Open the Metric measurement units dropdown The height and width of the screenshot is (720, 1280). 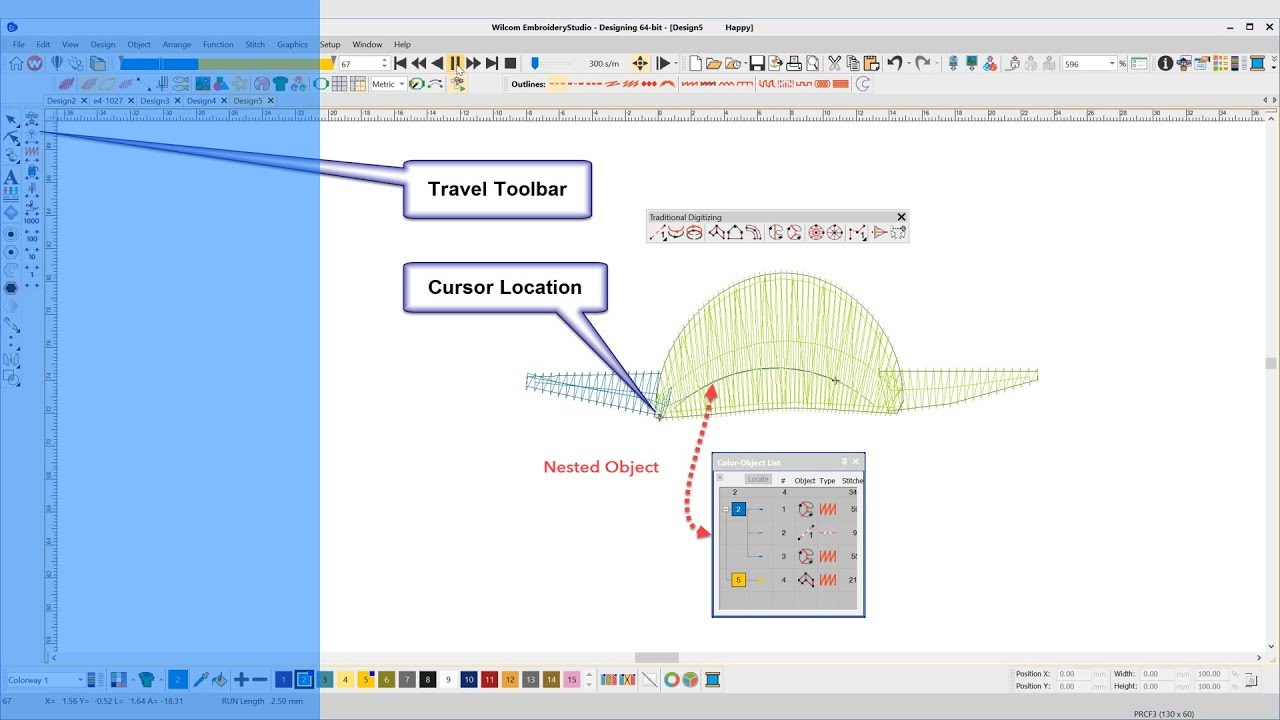(x=402, y=84)
